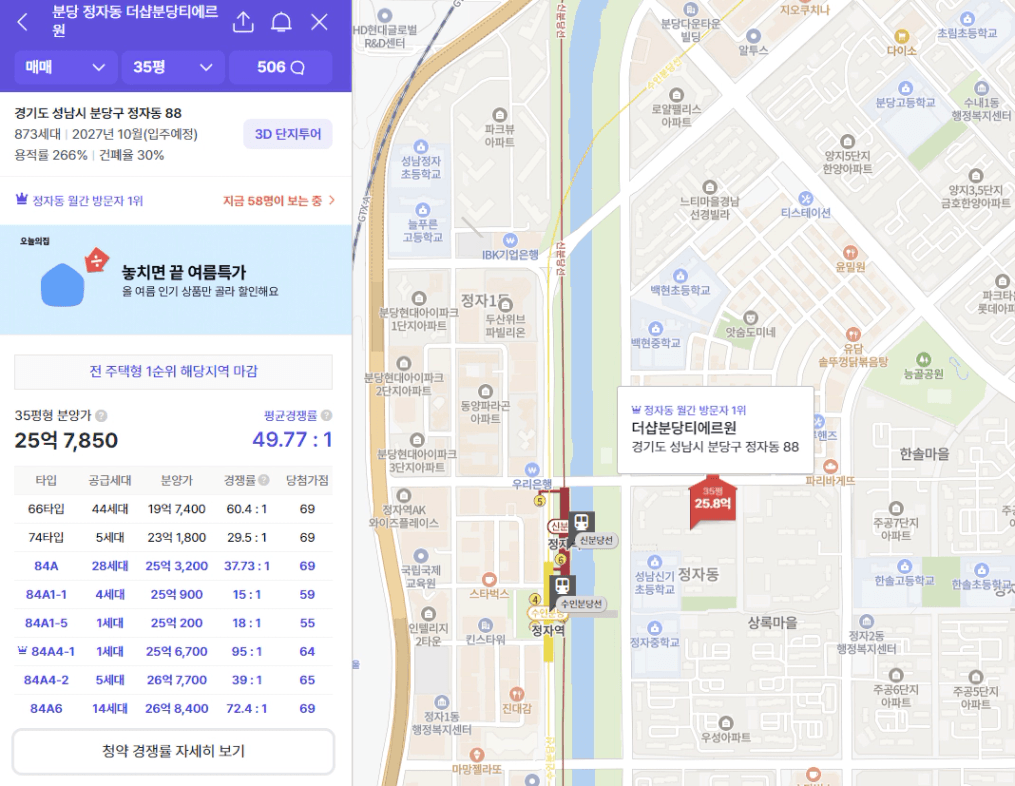Click the 더샵분당티에르원 map info popup
Viewport: 1015px width, 786px height.
tap(715, 430)
